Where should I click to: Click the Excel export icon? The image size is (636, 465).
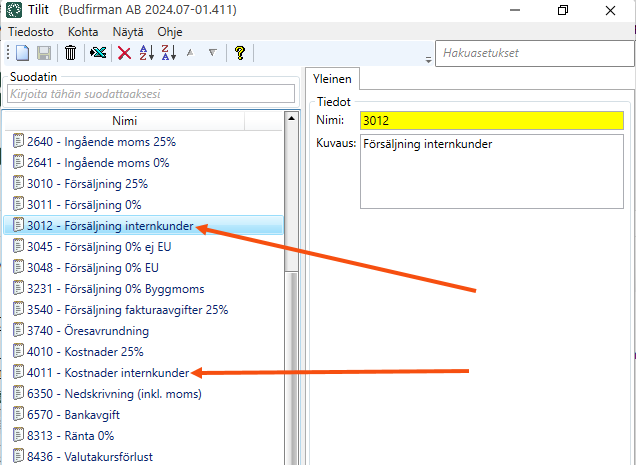pyautogui.click(x=98, y=53)
